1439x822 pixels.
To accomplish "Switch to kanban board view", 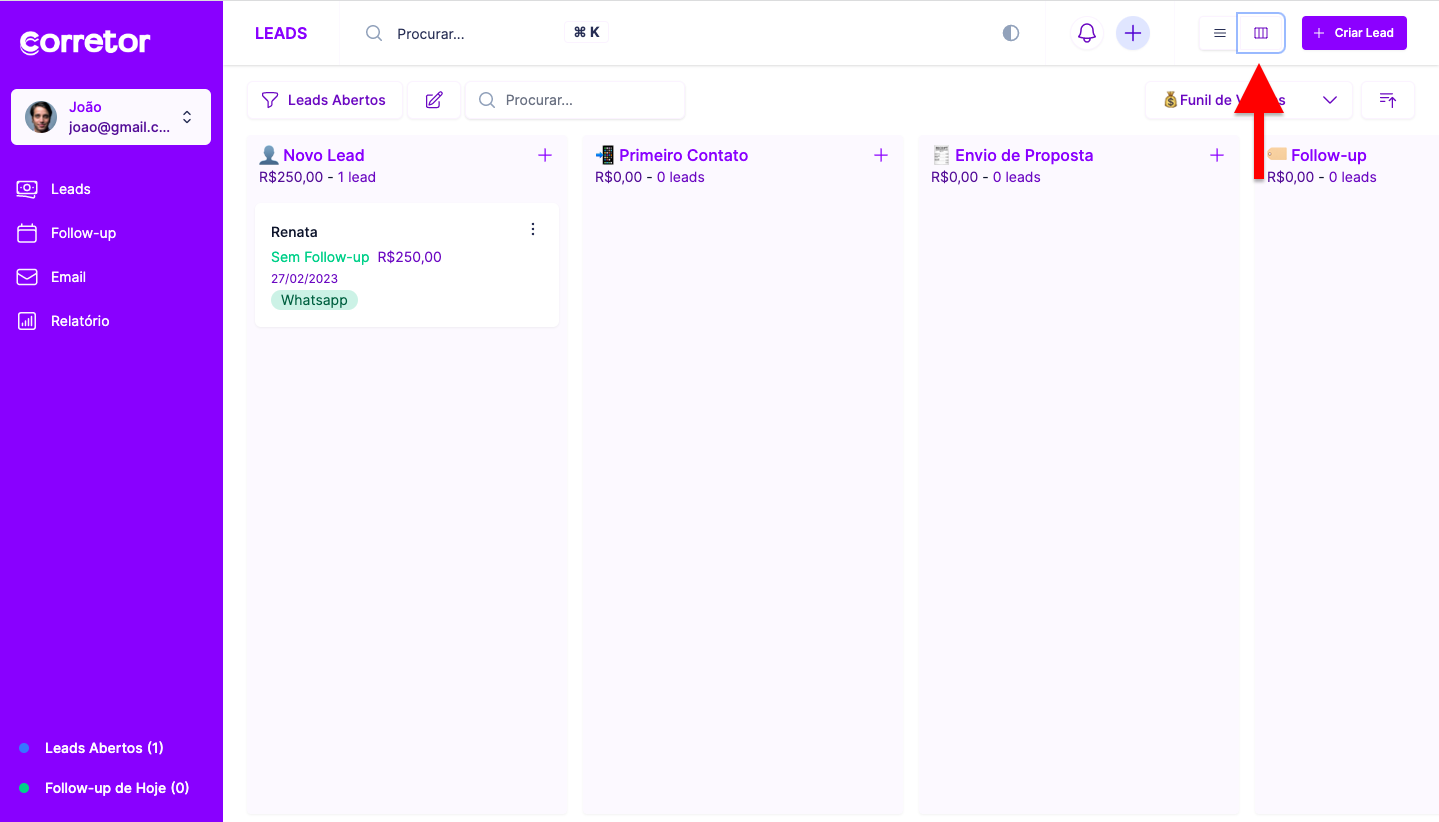I will (x=1261, y=33).
